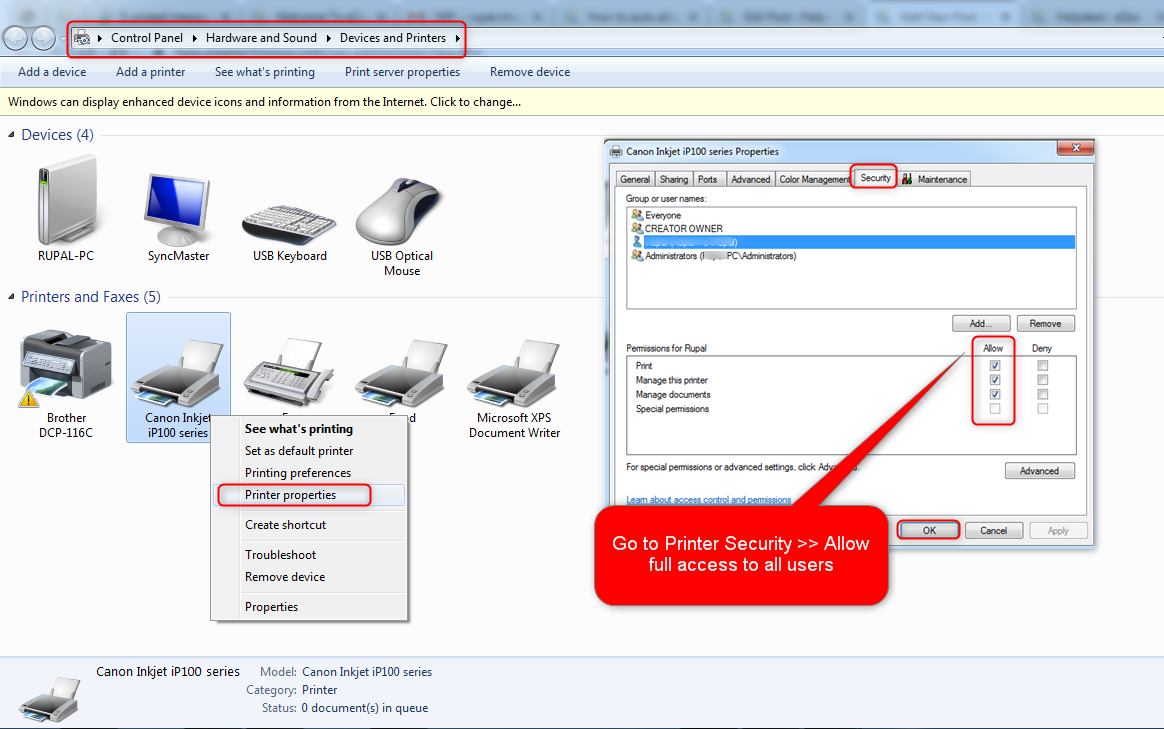
Task: Collapse the Printers and Faxes (5) group
Action: pyautogui.click(x=11, y=296)
